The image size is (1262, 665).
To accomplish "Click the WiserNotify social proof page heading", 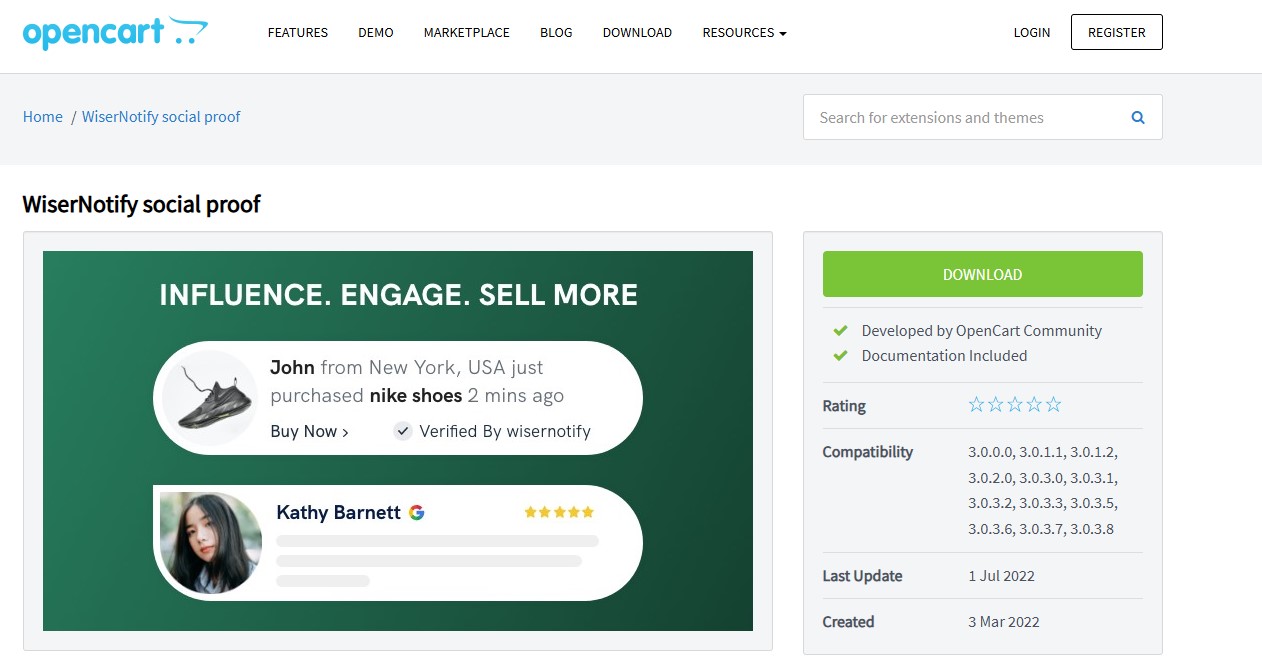I will tap(141, 204).
